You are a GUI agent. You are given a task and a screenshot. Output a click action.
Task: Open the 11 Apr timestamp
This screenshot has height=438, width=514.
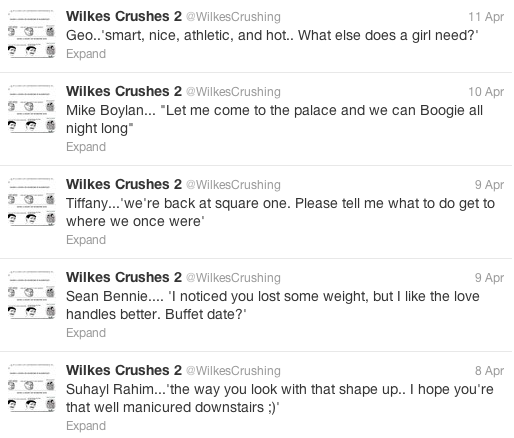click(486, 17)
